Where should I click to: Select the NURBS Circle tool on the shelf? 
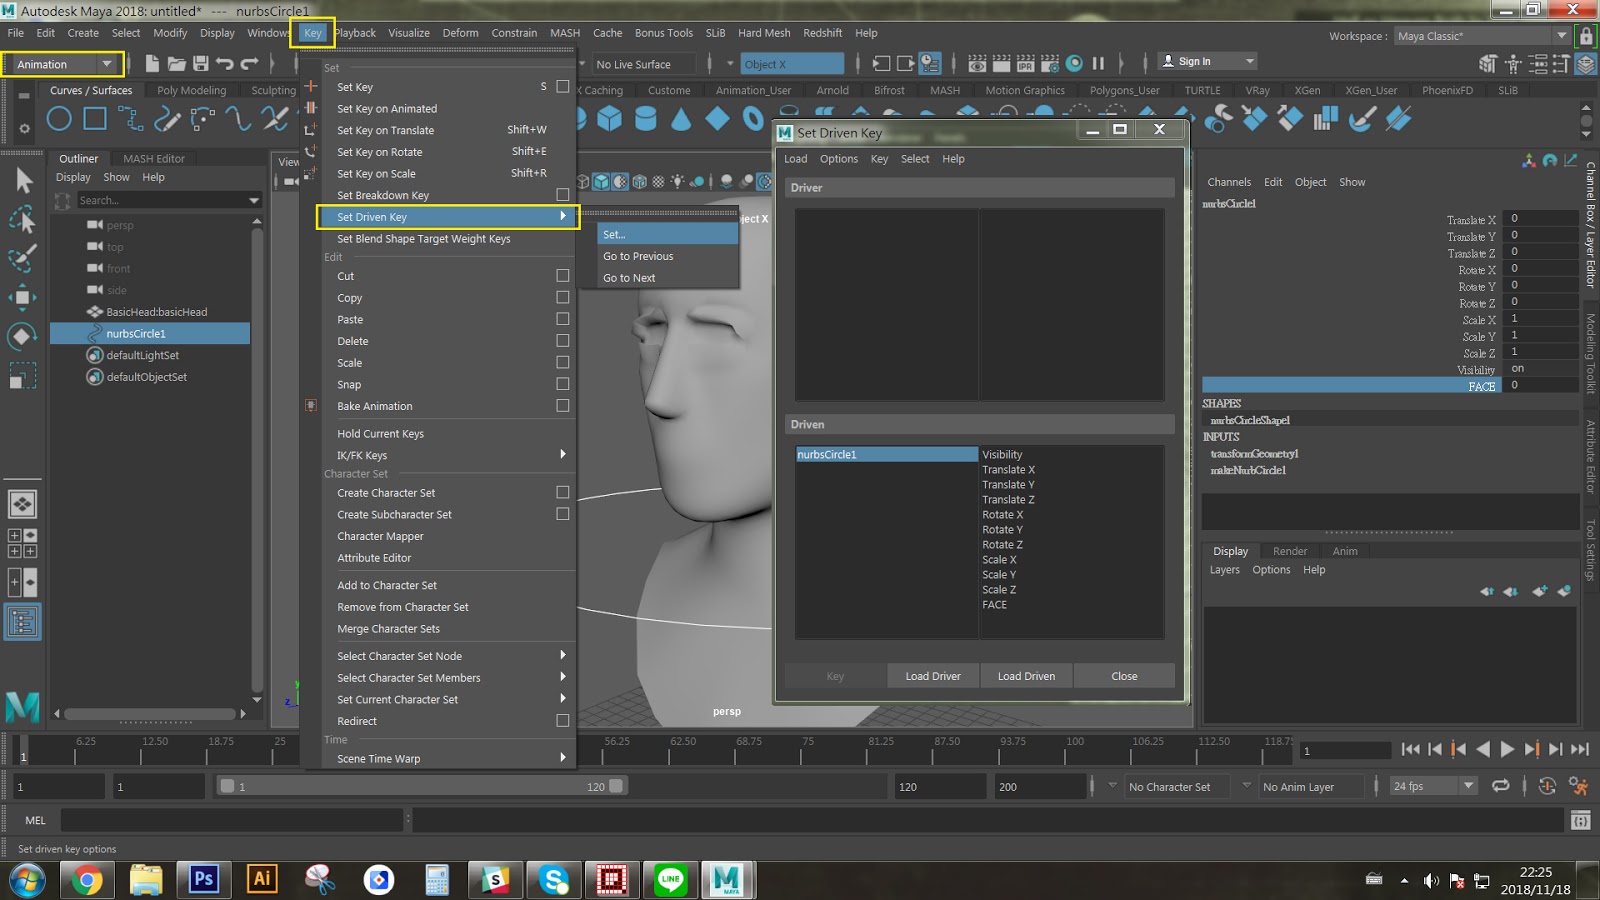pyautogui.click(x=60, y=119)
